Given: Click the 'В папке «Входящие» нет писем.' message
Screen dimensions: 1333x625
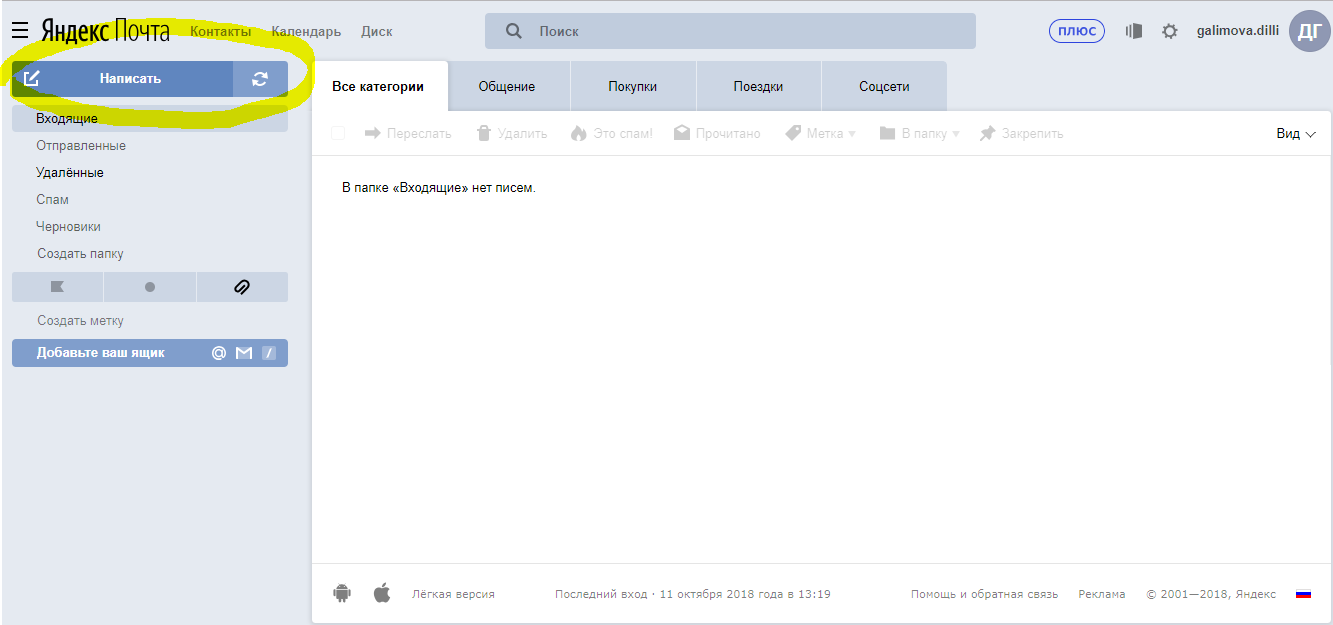Looking at the screenshot, I should (439, 188).
